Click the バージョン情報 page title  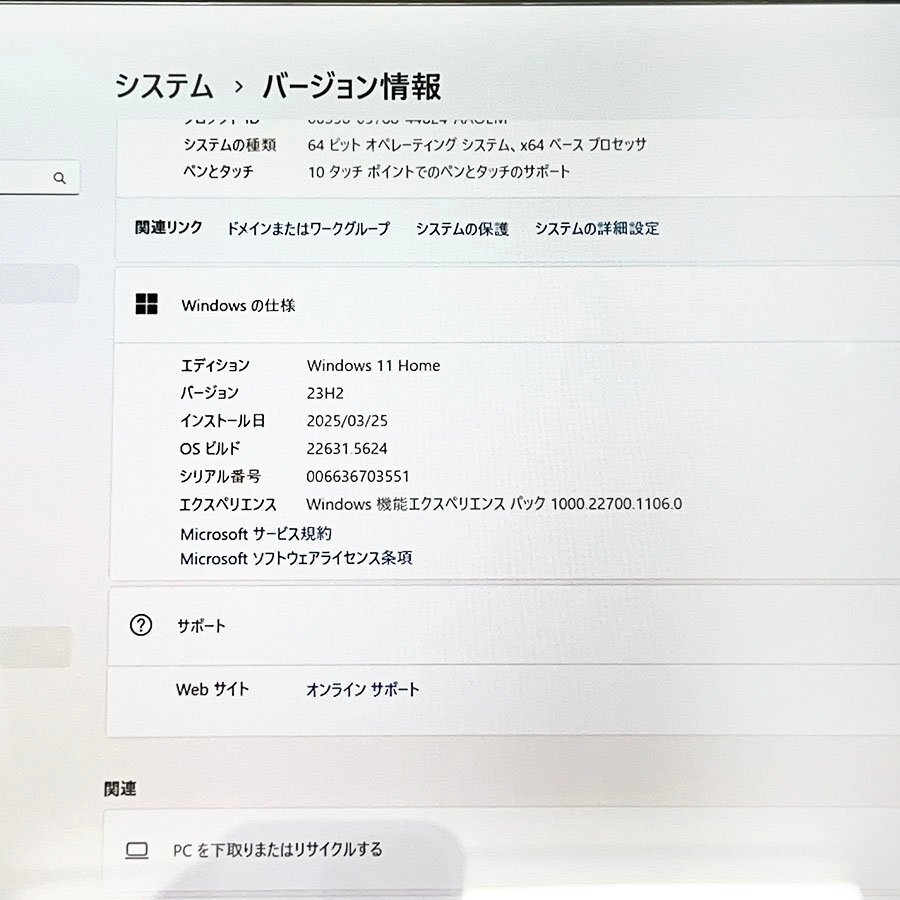coord(352,87)
